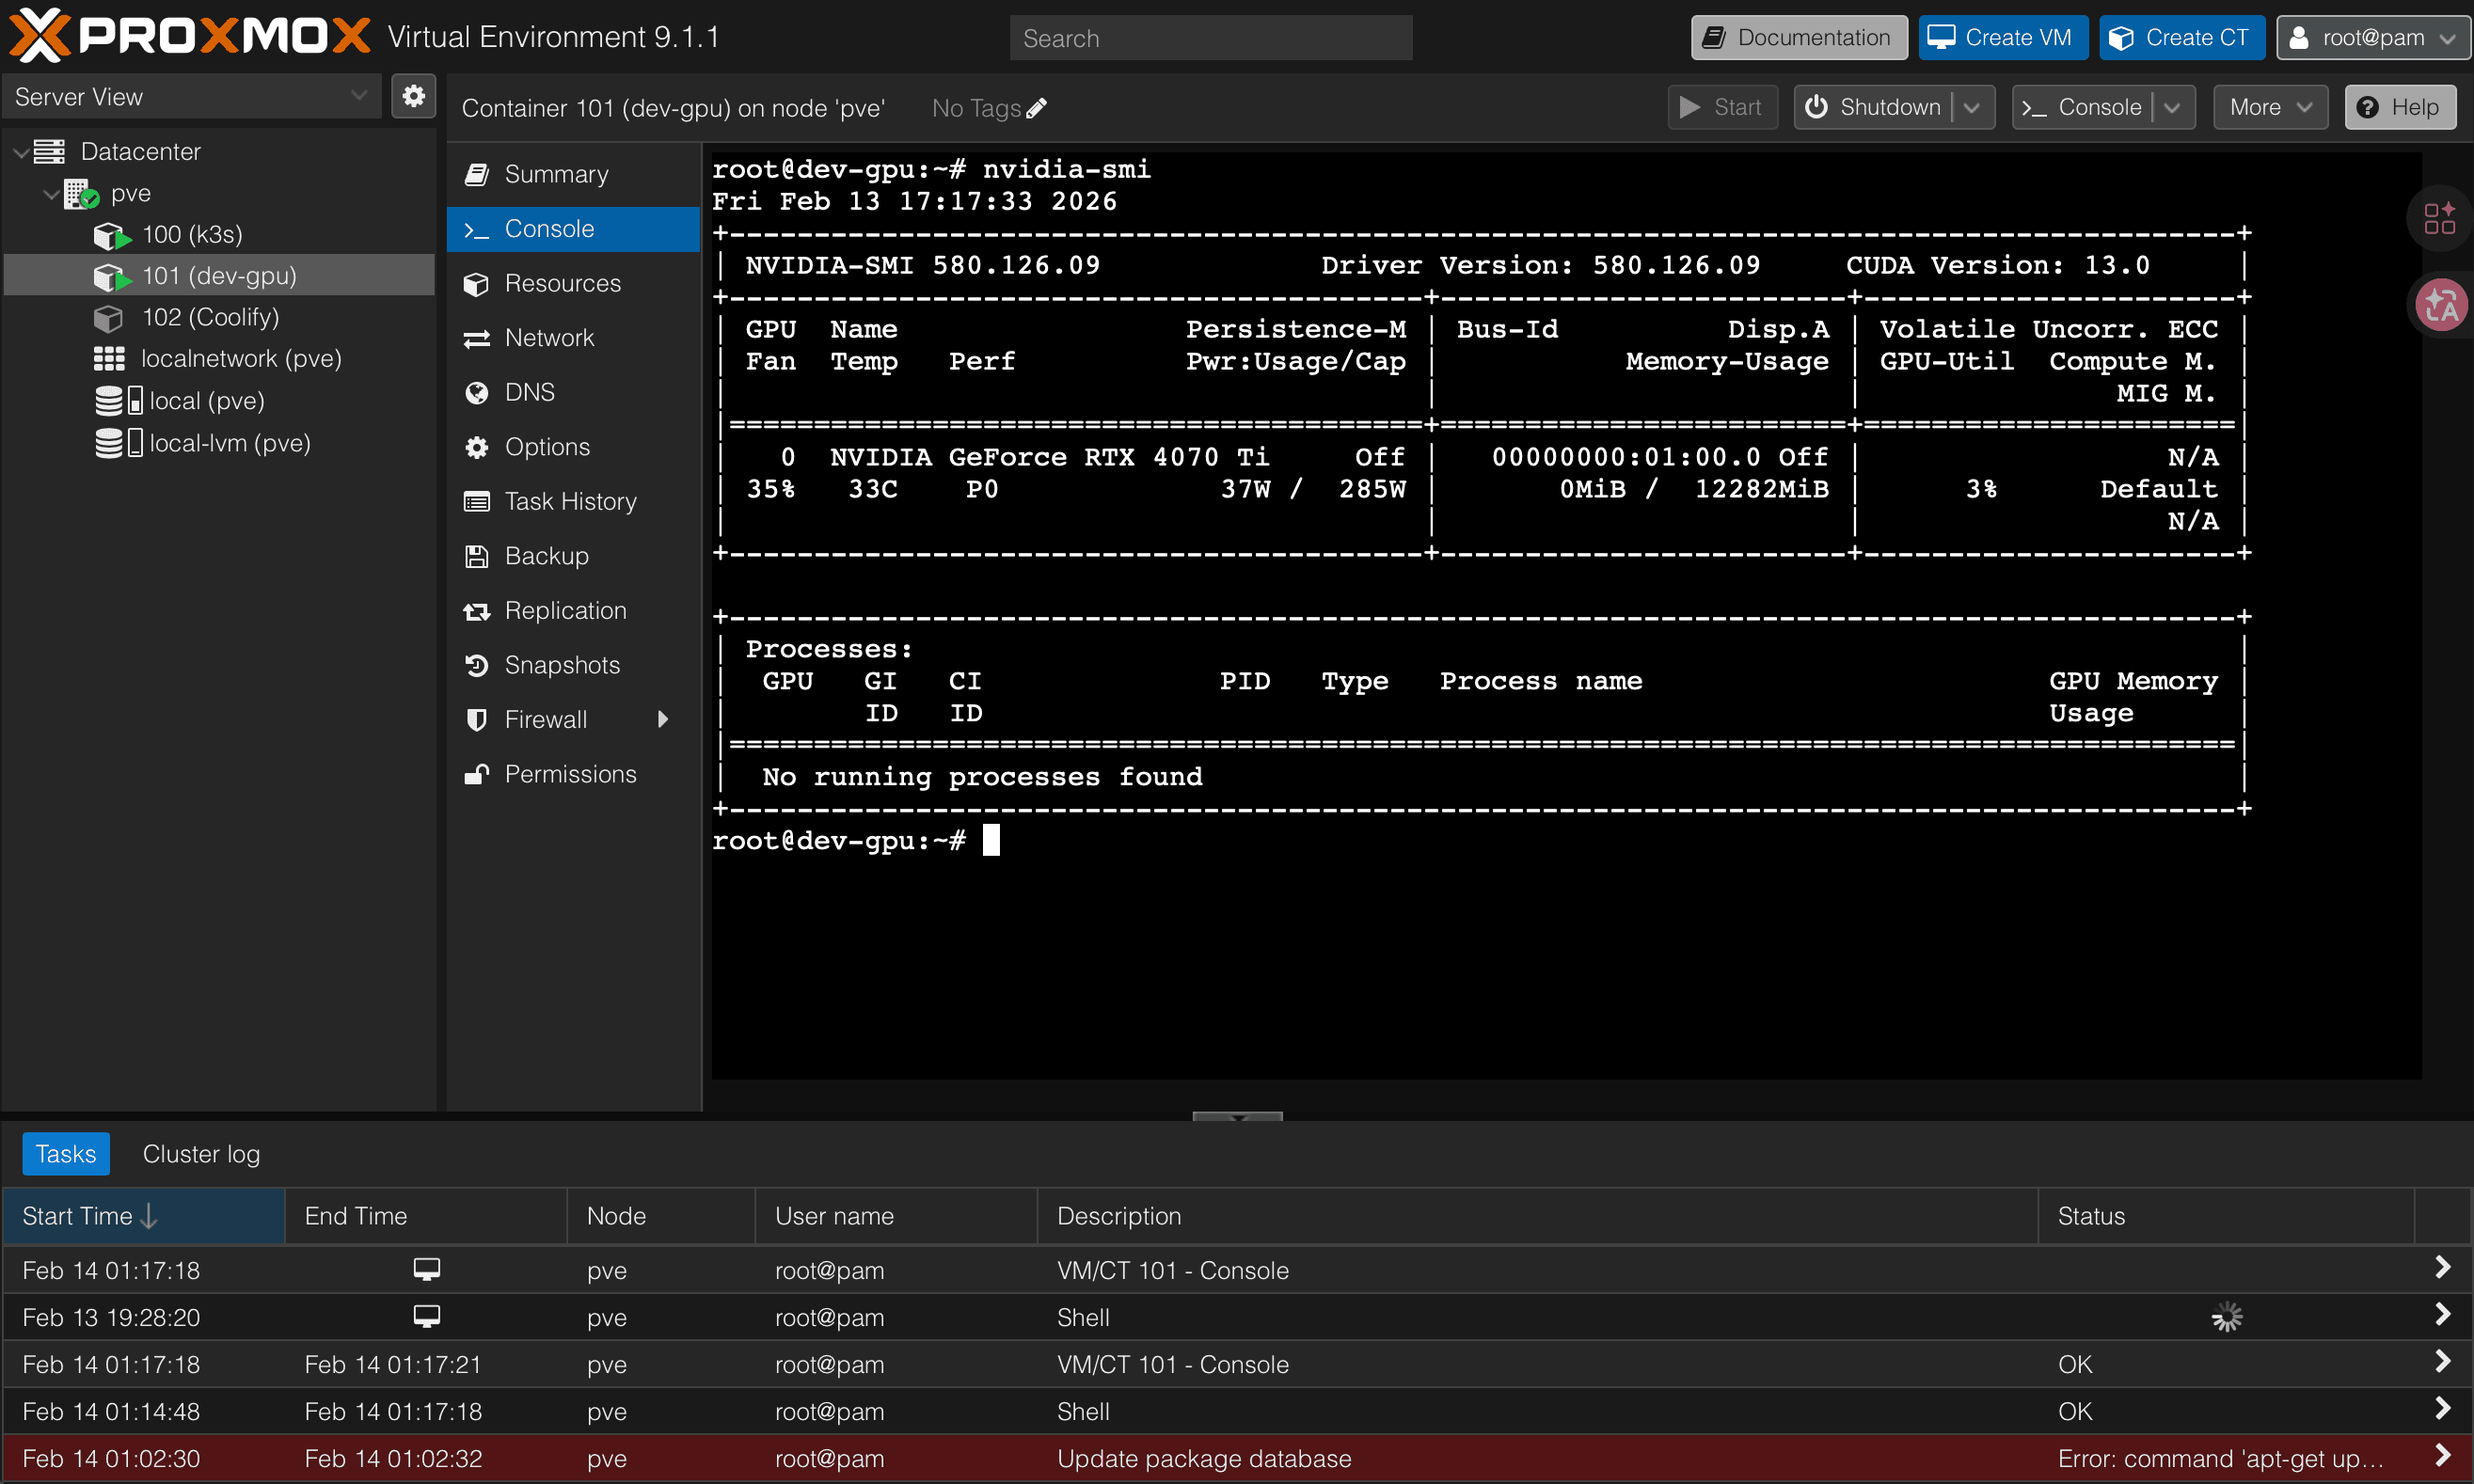Open container Options
The width and height of the screenshot is (2474, 1484).
point(573,447)
